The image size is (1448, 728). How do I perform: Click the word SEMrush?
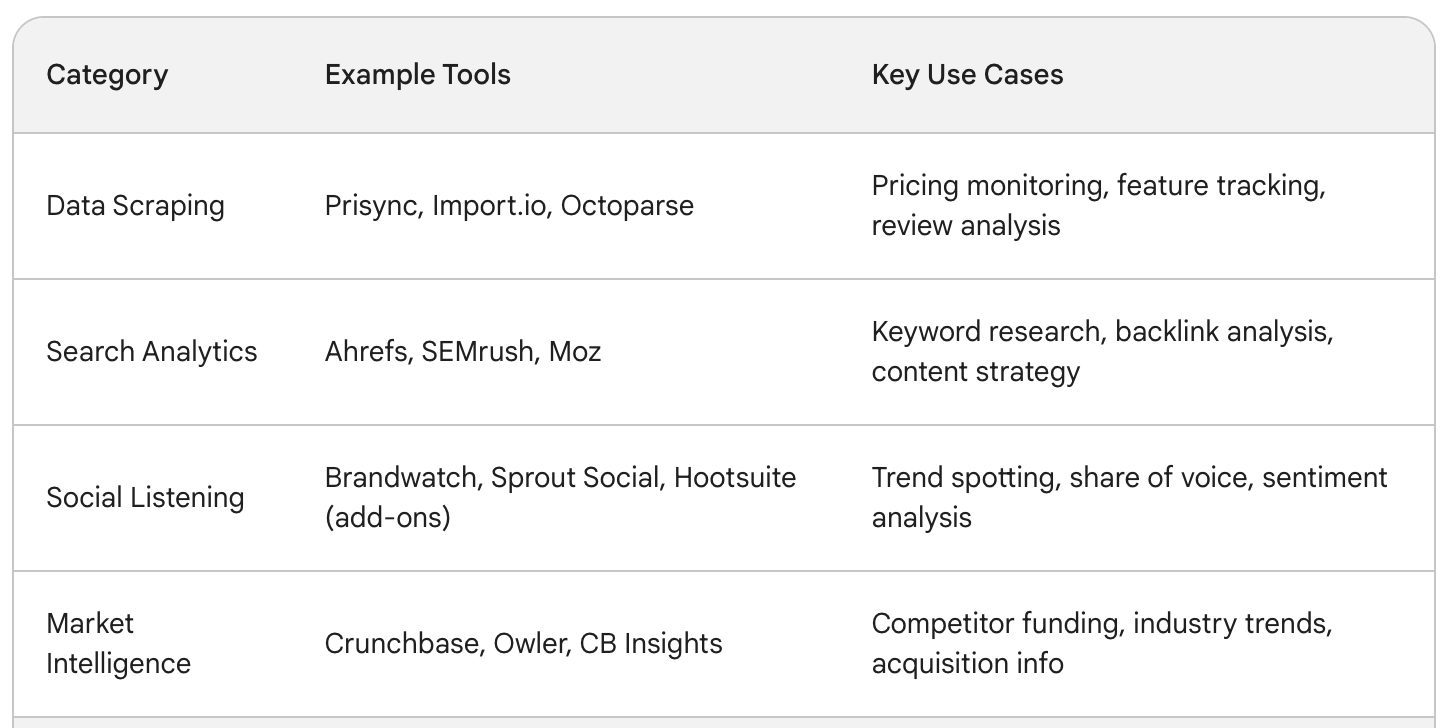[477, 352]
